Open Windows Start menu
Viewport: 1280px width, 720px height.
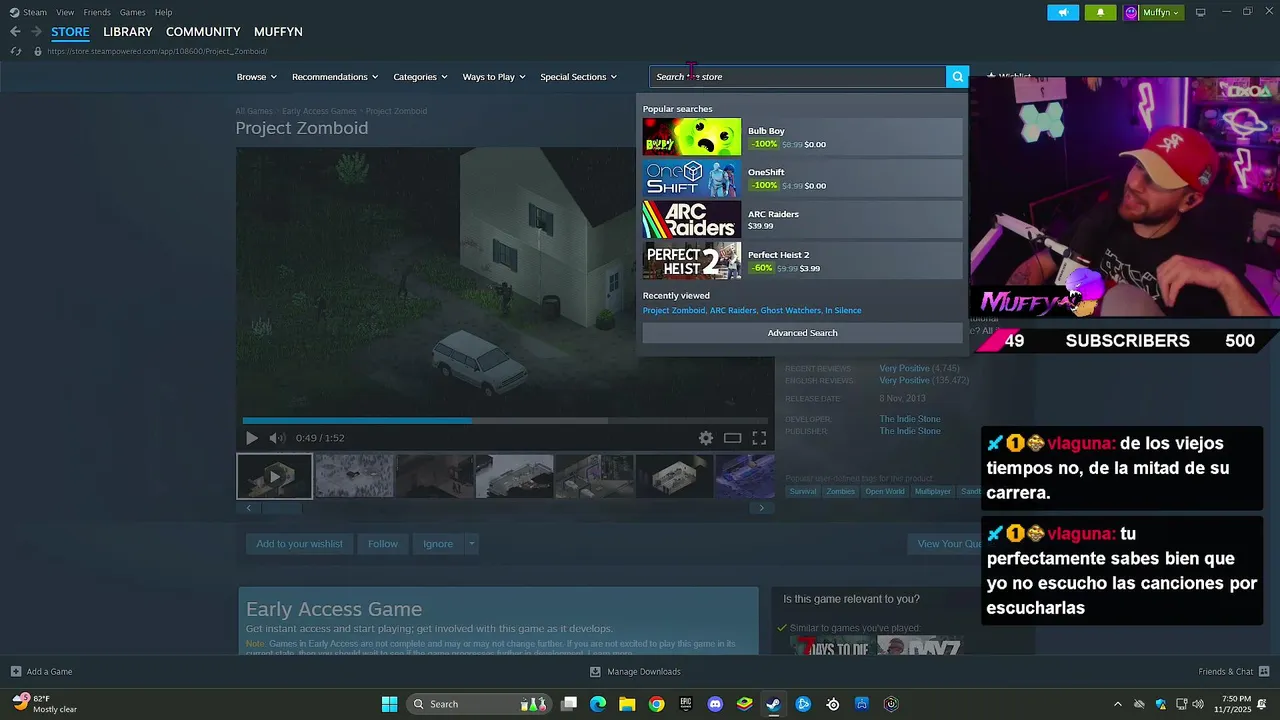tap(389, 704)
